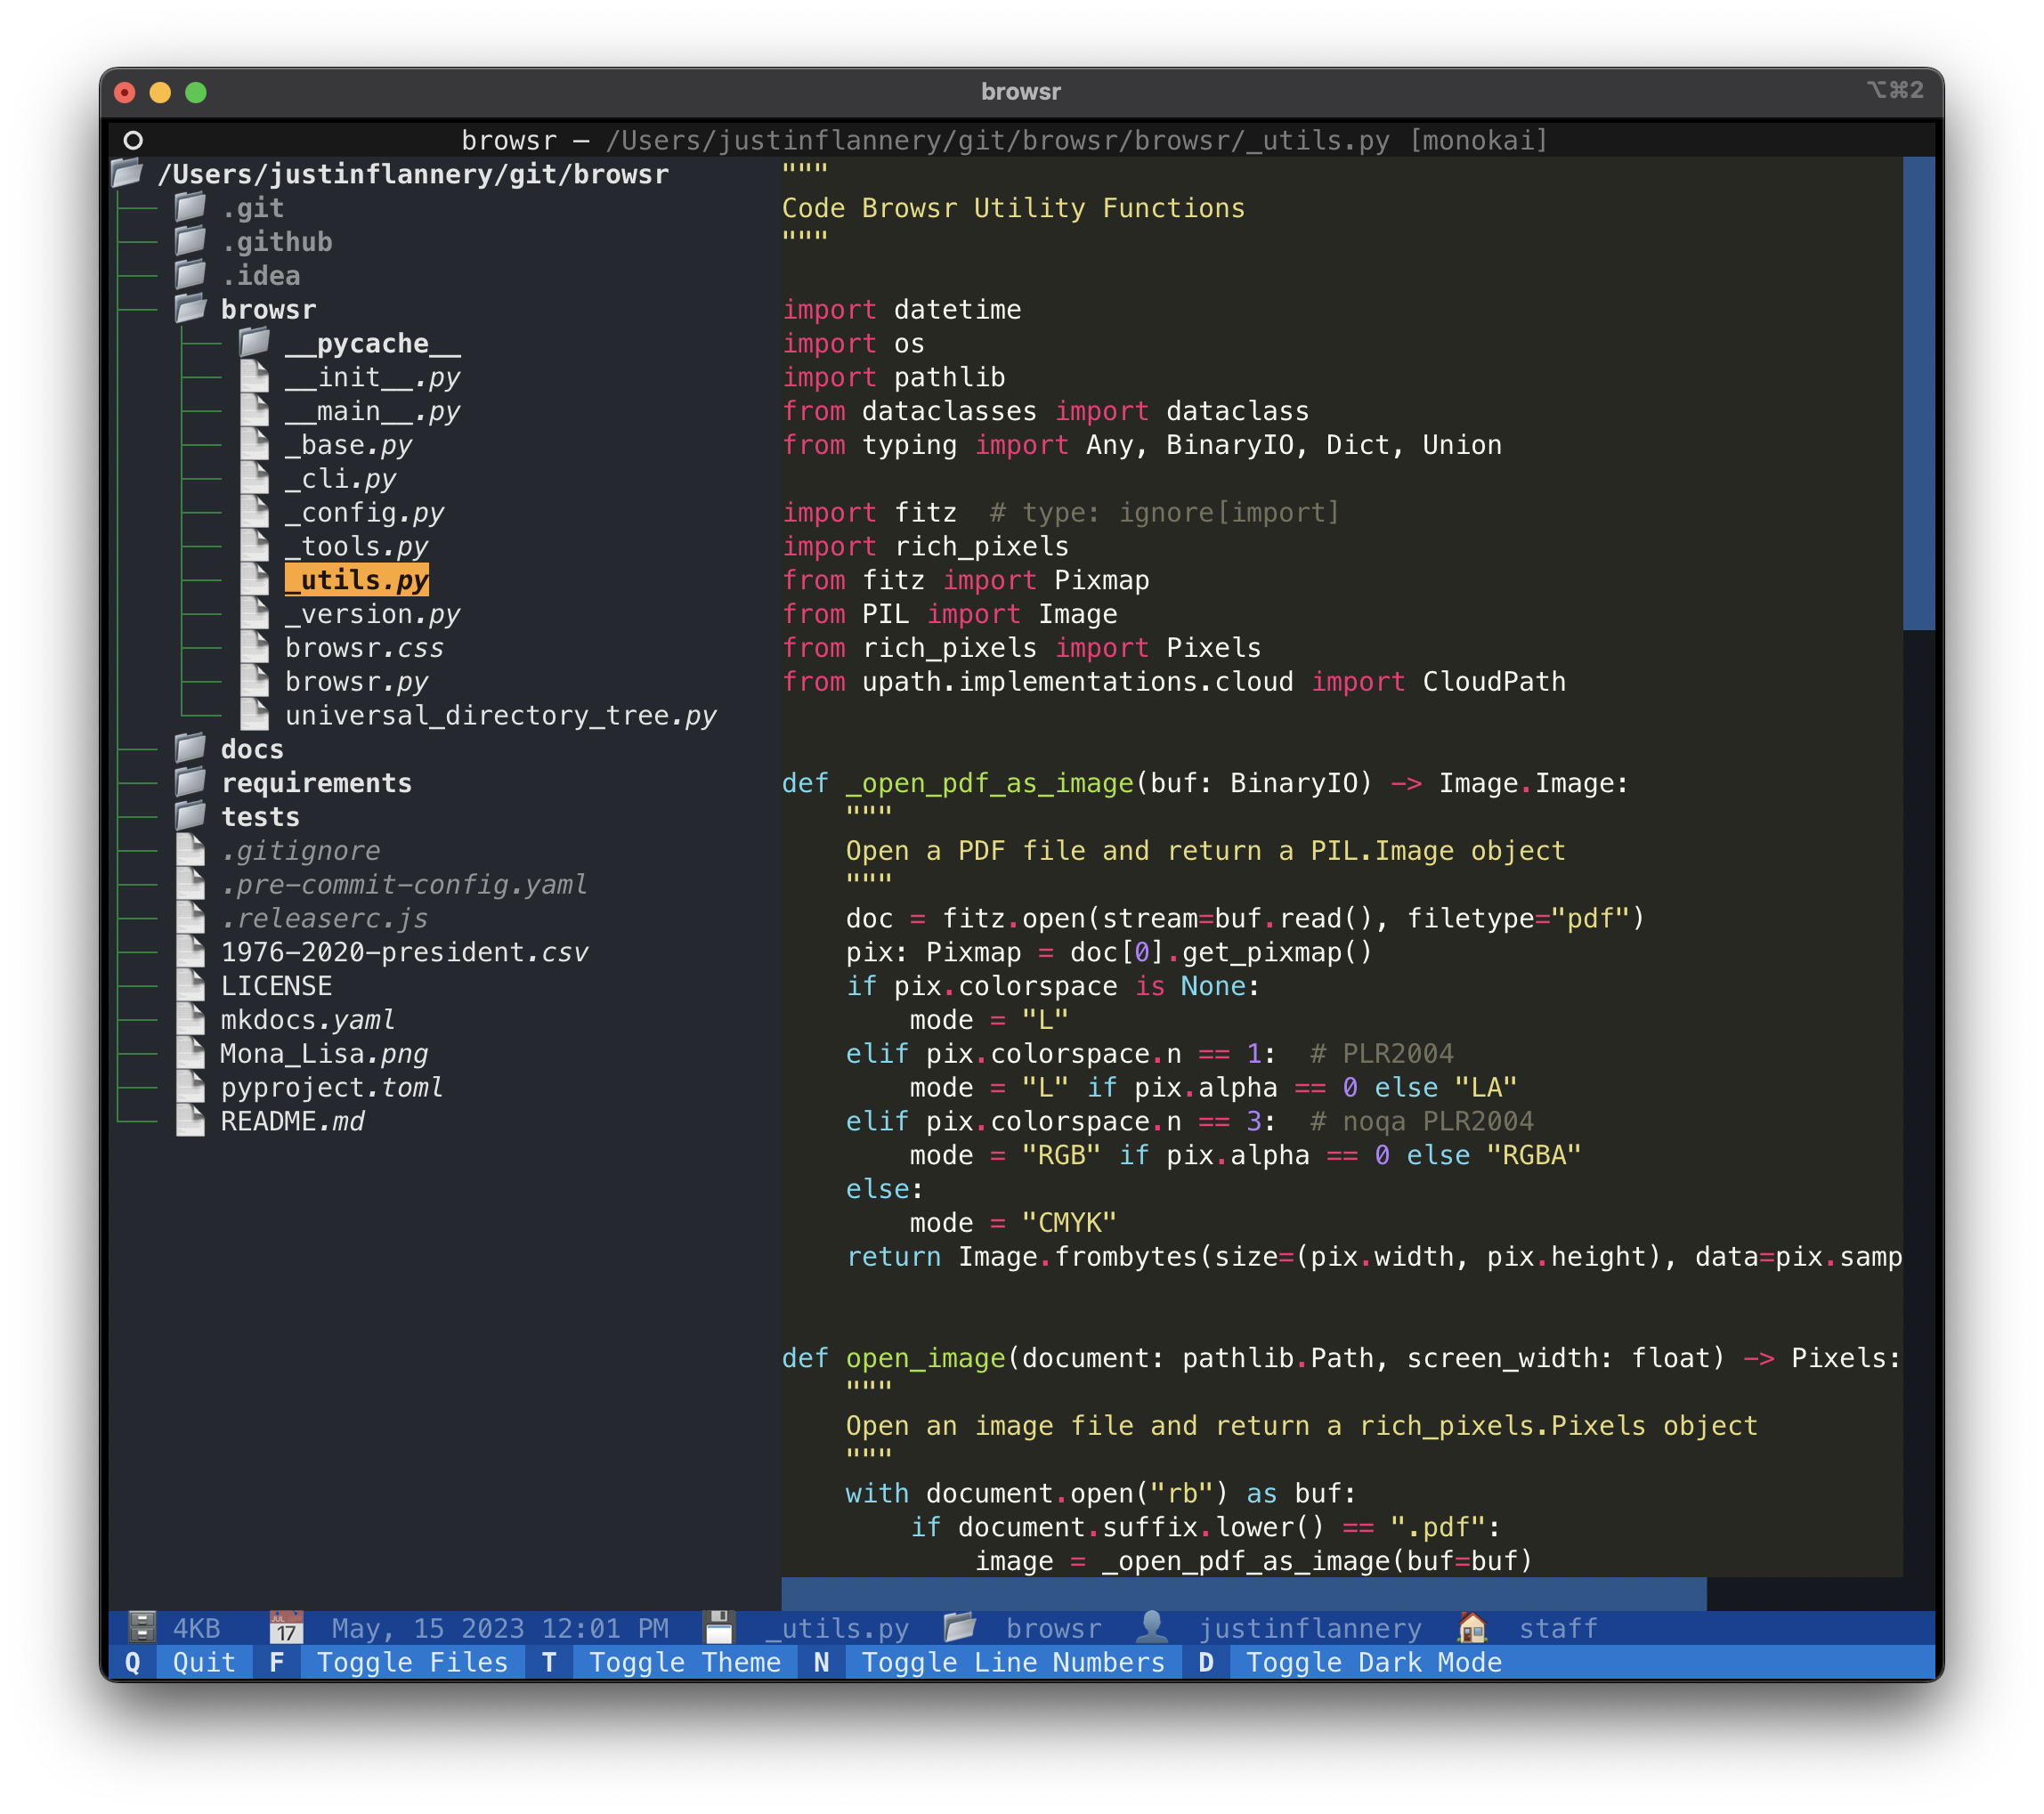Click the circle icon in header bar
Screen dimensions: 2044x1814
pyautogui.click(x=133, y=141)
